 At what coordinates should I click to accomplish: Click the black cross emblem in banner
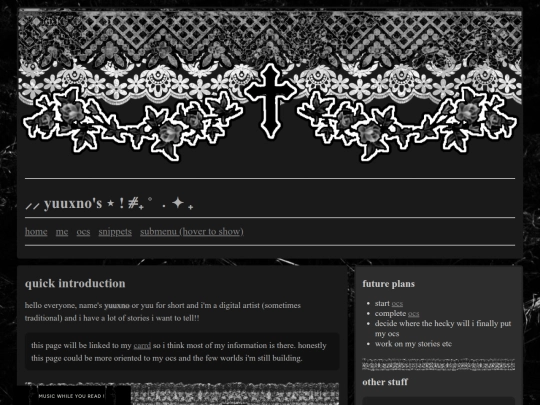[x=270, y=101]
